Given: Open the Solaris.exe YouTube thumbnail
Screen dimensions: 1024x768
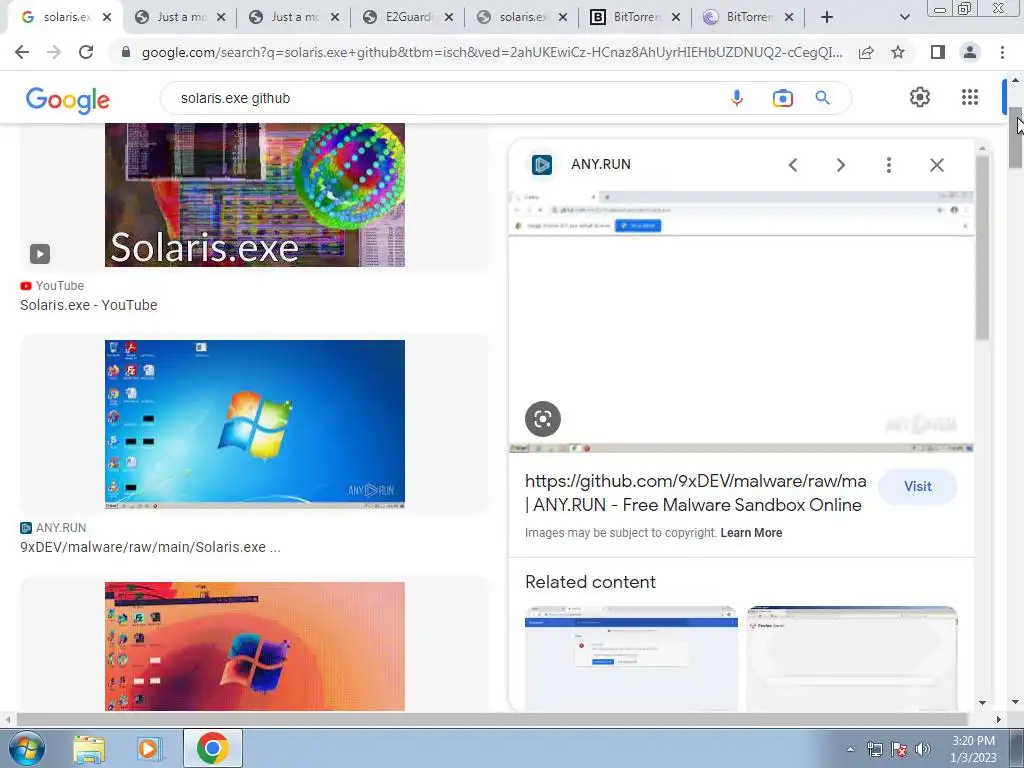Looking at the screenshot, I should tap(255, 195).
